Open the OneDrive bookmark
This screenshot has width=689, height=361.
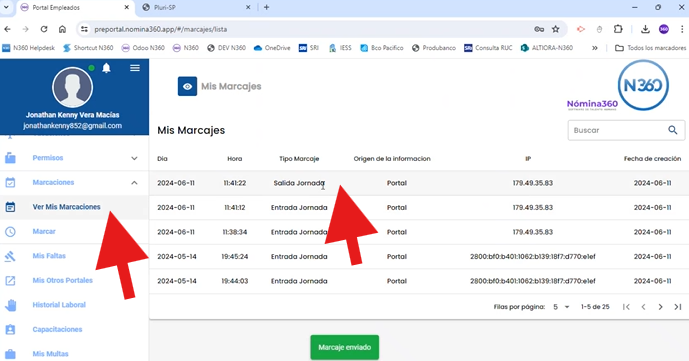(x=272, y=48)
